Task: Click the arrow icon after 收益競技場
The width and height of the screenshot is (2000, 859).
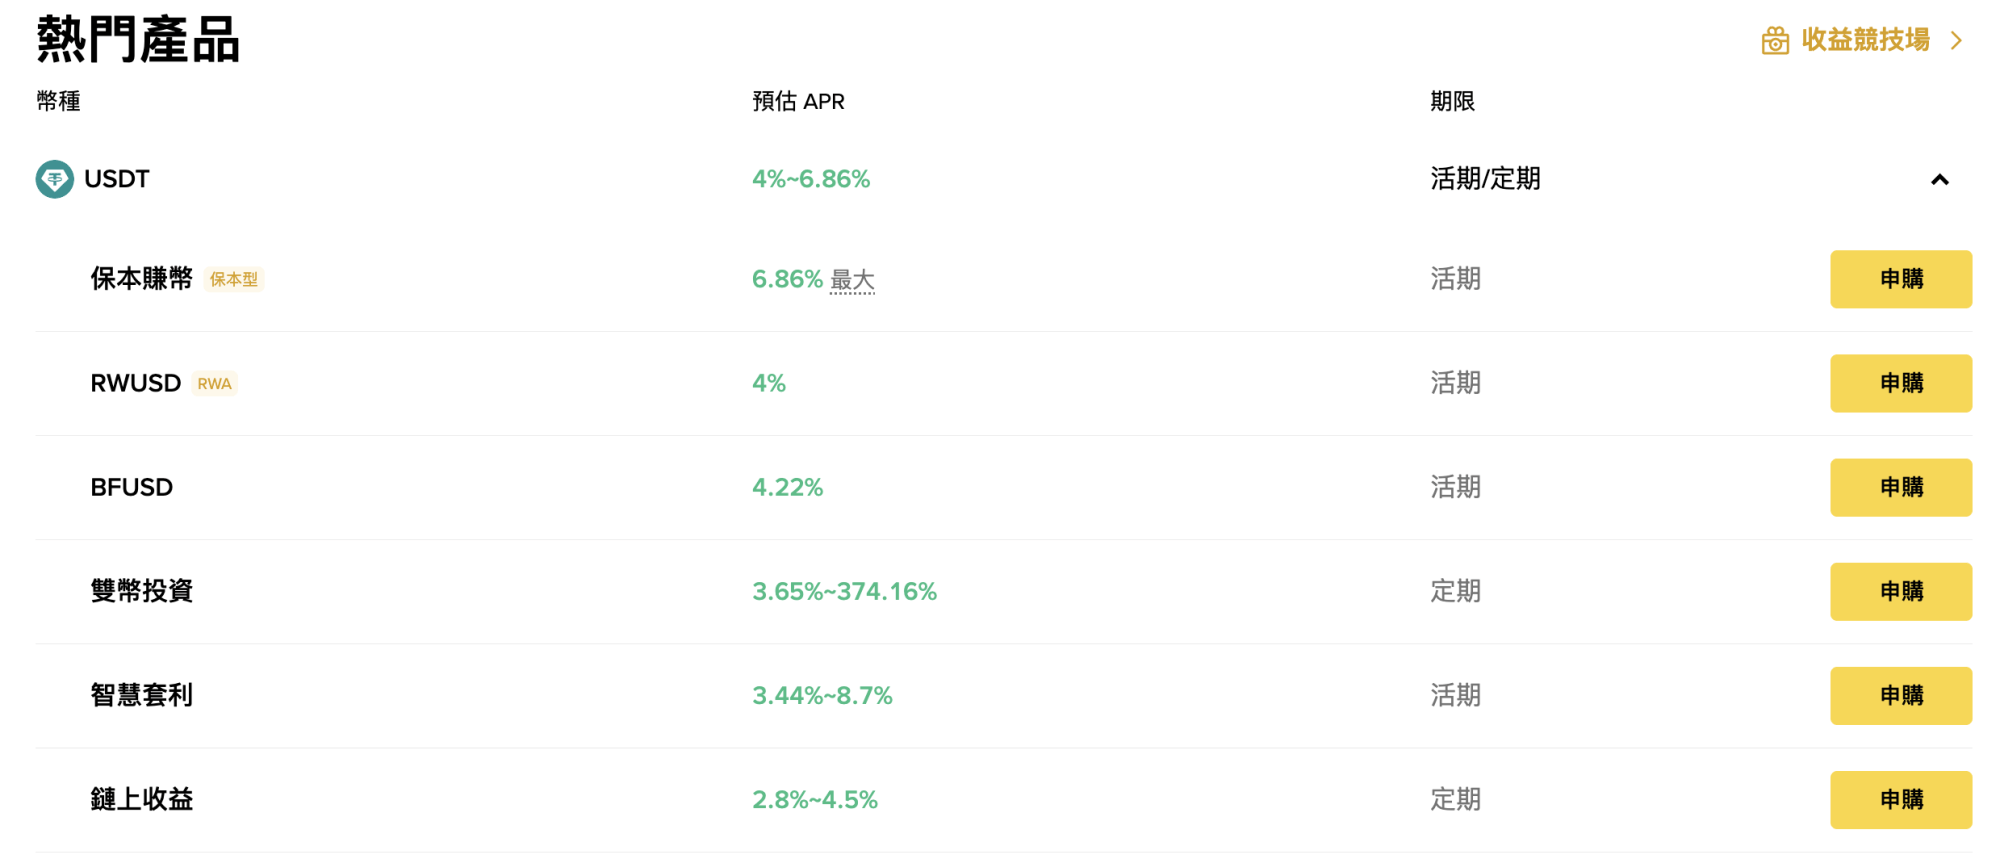Action: 1958,40
